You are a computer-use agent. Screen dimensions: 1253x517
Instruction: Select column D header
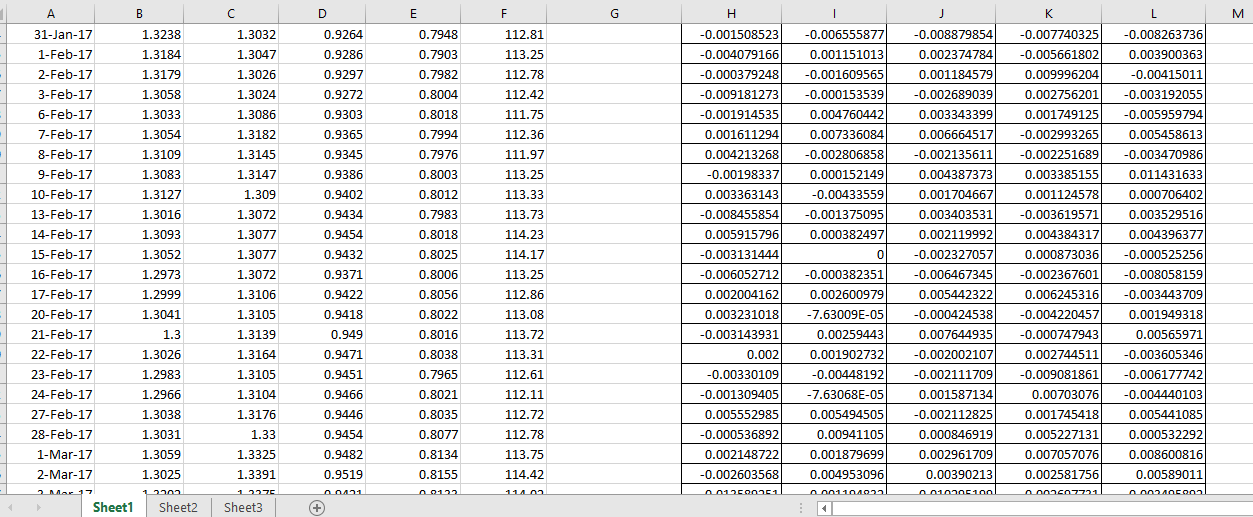click(x=321, y=12)
